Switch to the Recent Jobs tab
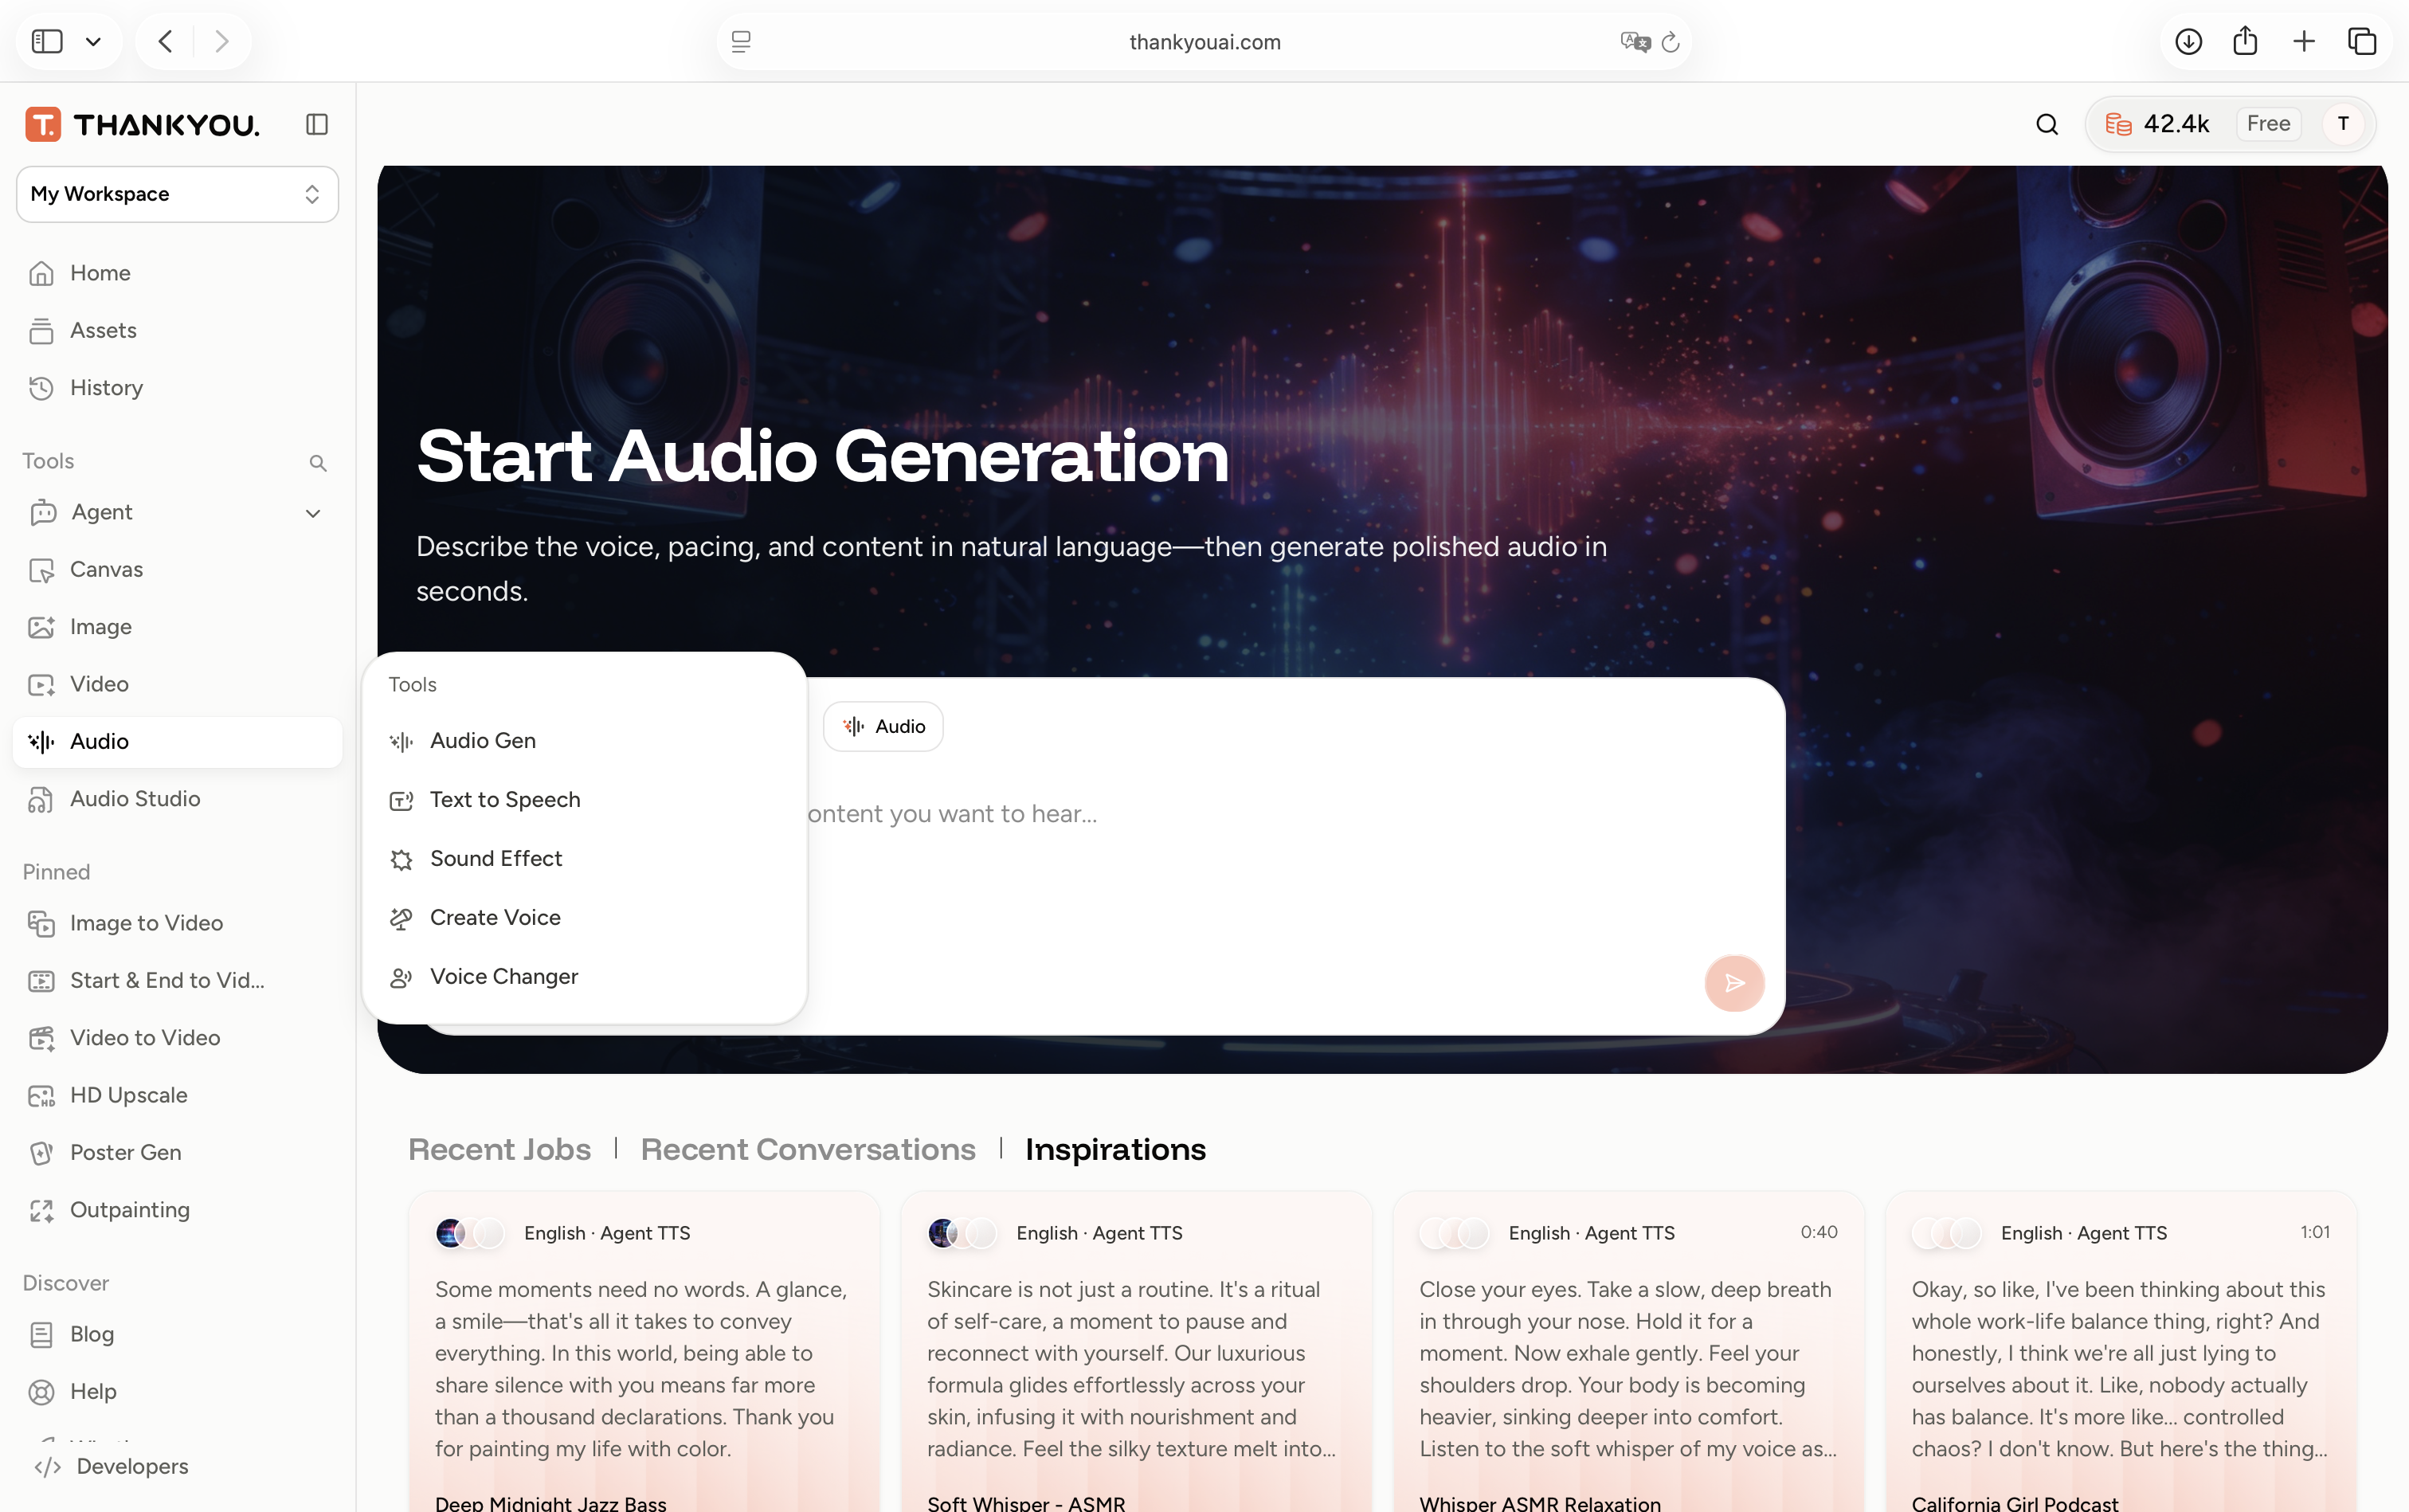The width and height of the screenshot is (2409, 1512). point(499,1150)
